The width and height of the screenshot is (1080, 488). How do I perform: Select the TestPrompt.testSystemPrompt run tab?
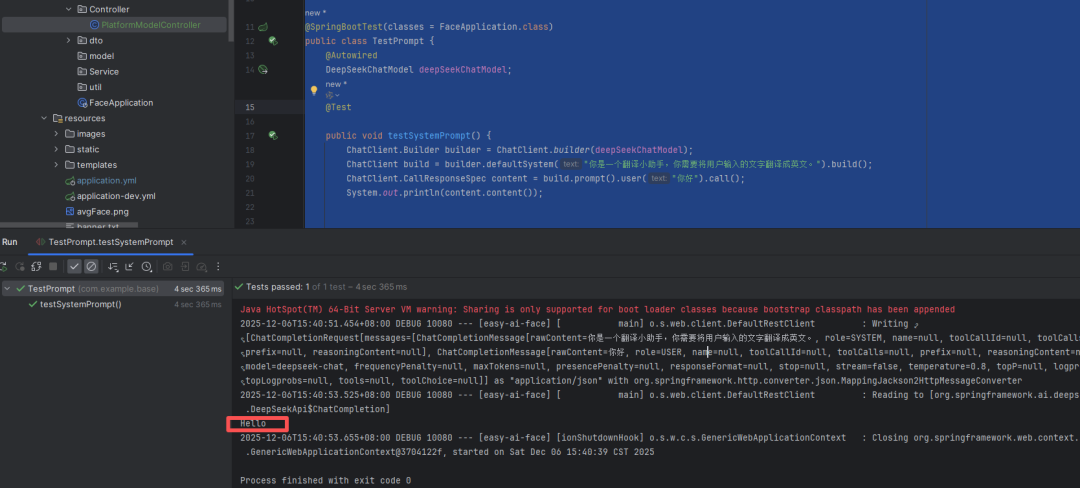110,242
